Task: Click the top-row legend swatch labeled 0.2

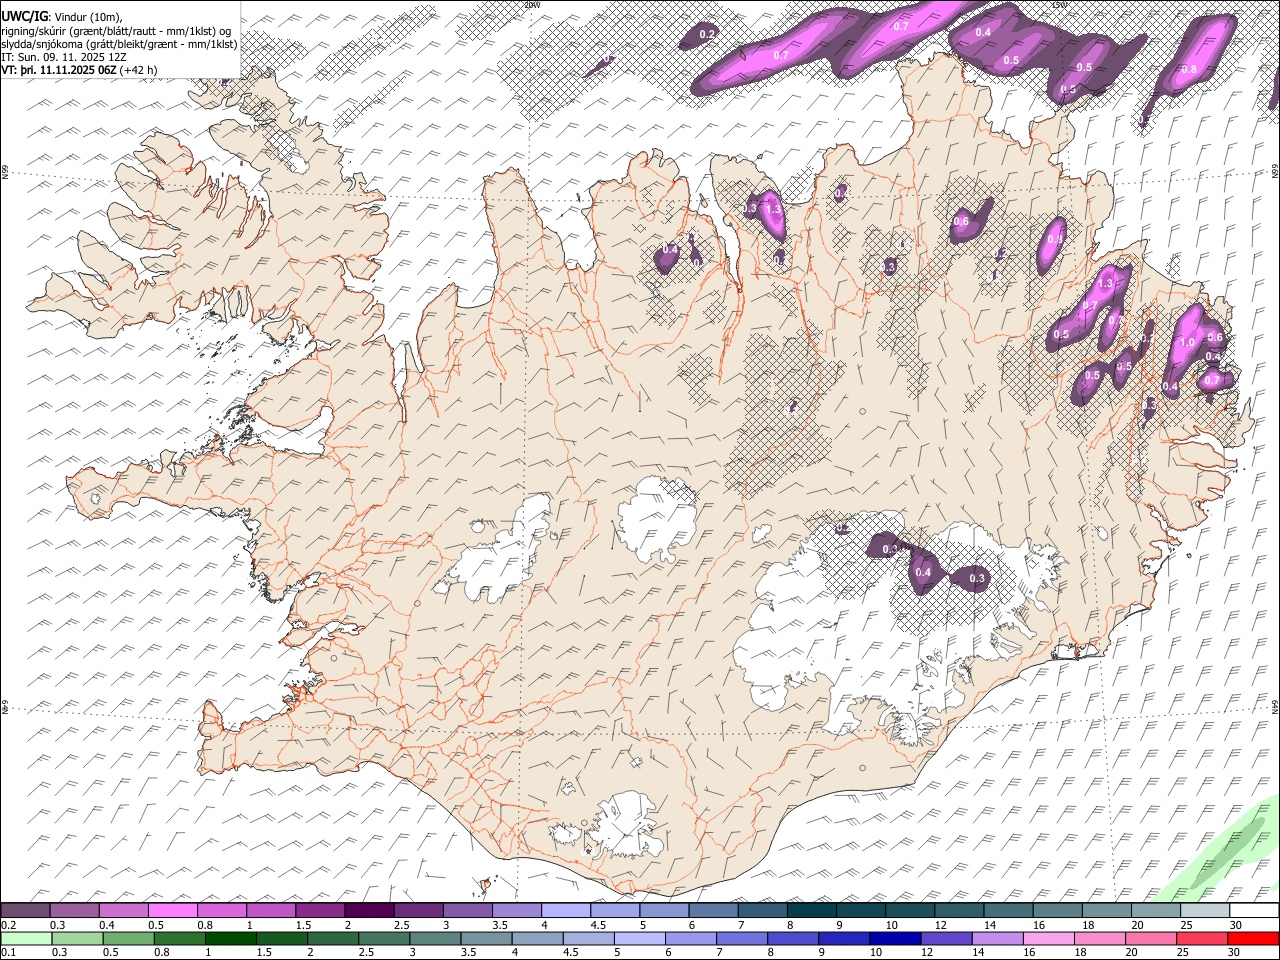Action: pos(25,911)
